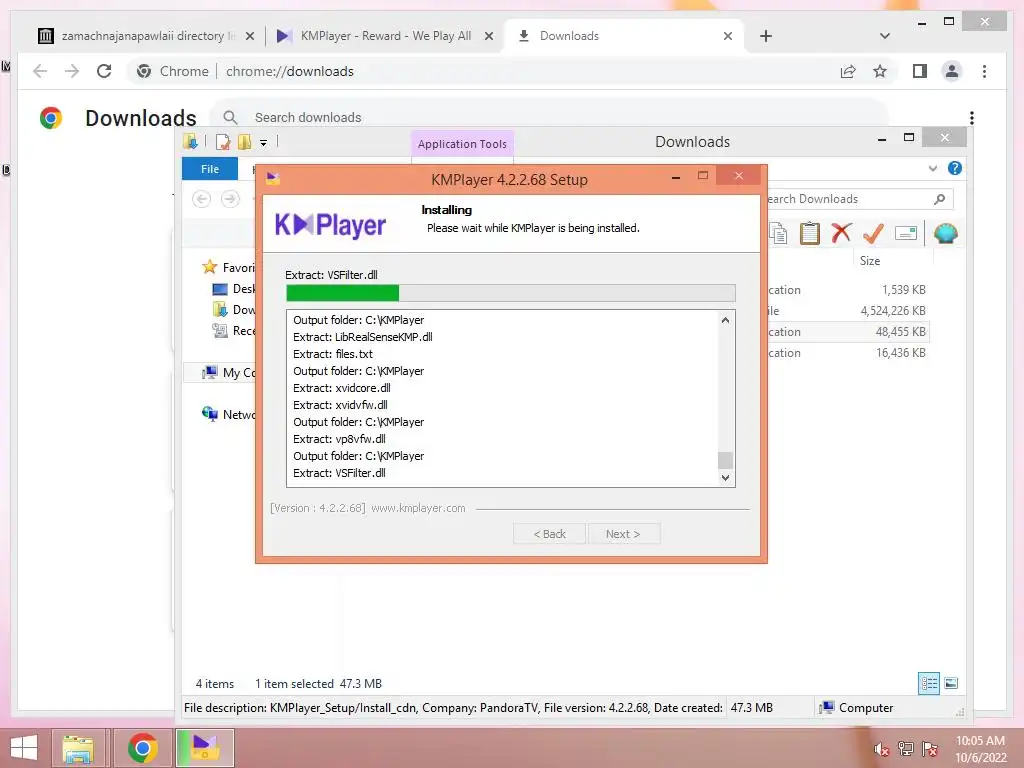Click the Explorer Back arrow
The width and height of the screenshot is (1024, 768).
pos(202,199)
